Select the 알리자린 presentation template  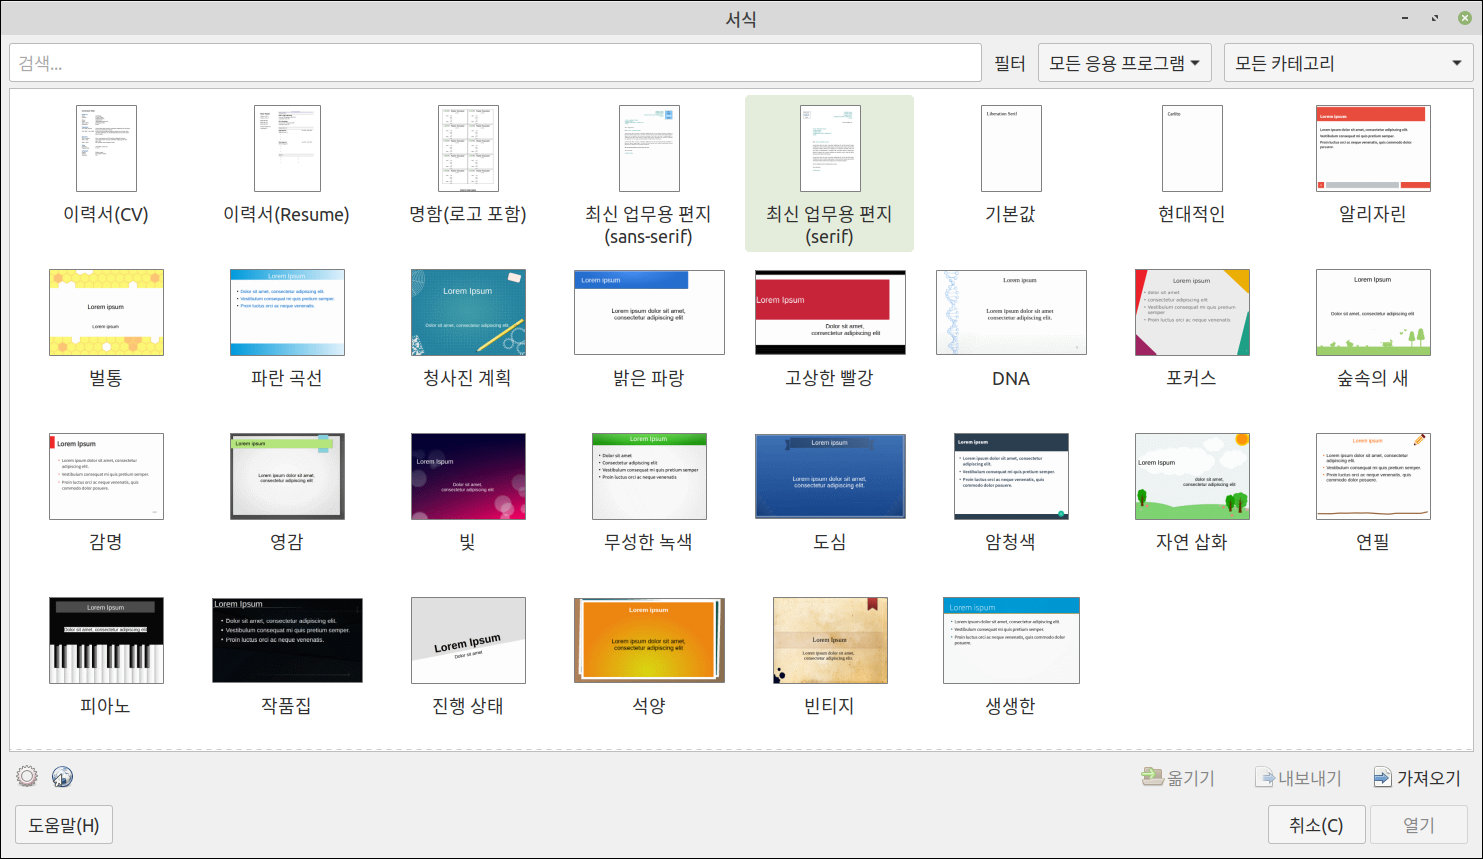[x=1373, y=166]
